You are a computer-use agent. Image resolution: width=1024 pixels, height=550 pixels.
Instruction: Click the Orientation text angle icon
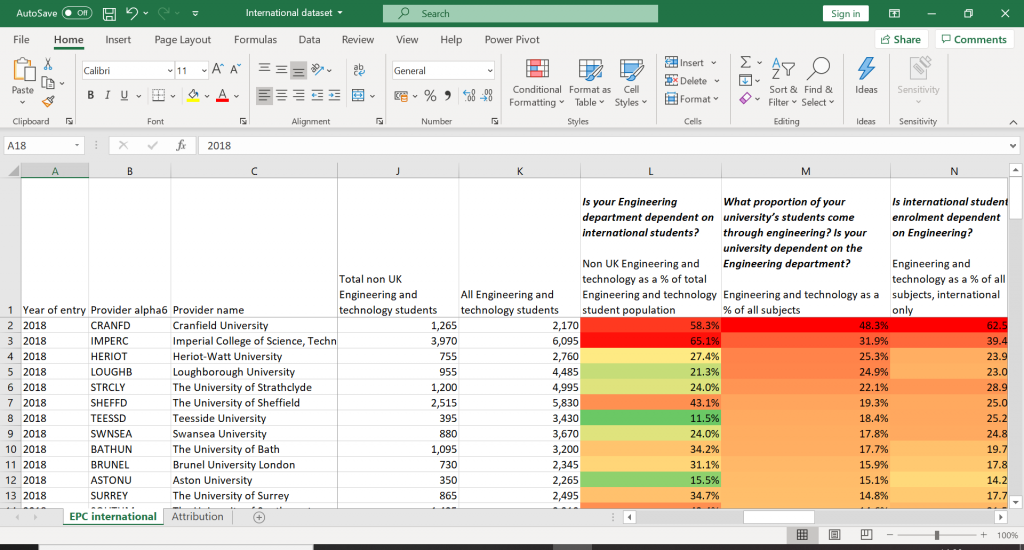tap(318, 69)
